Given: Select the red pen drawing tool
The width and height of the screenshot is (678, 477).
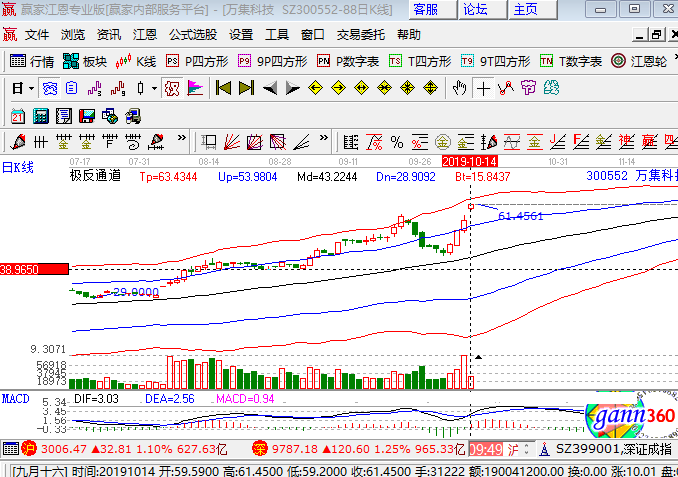Looking at the screenshot, I should [18, 142].
